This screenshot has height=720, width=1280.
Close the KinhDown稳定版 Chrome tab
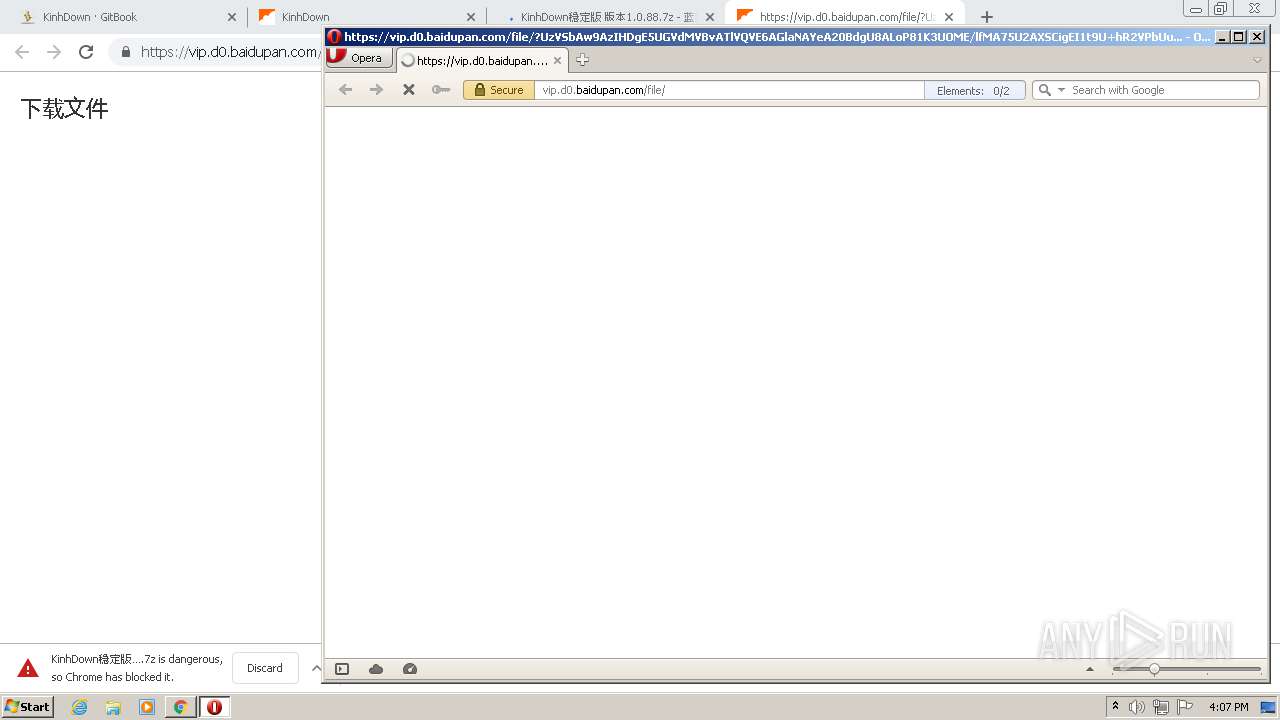(x=710, y=17)
